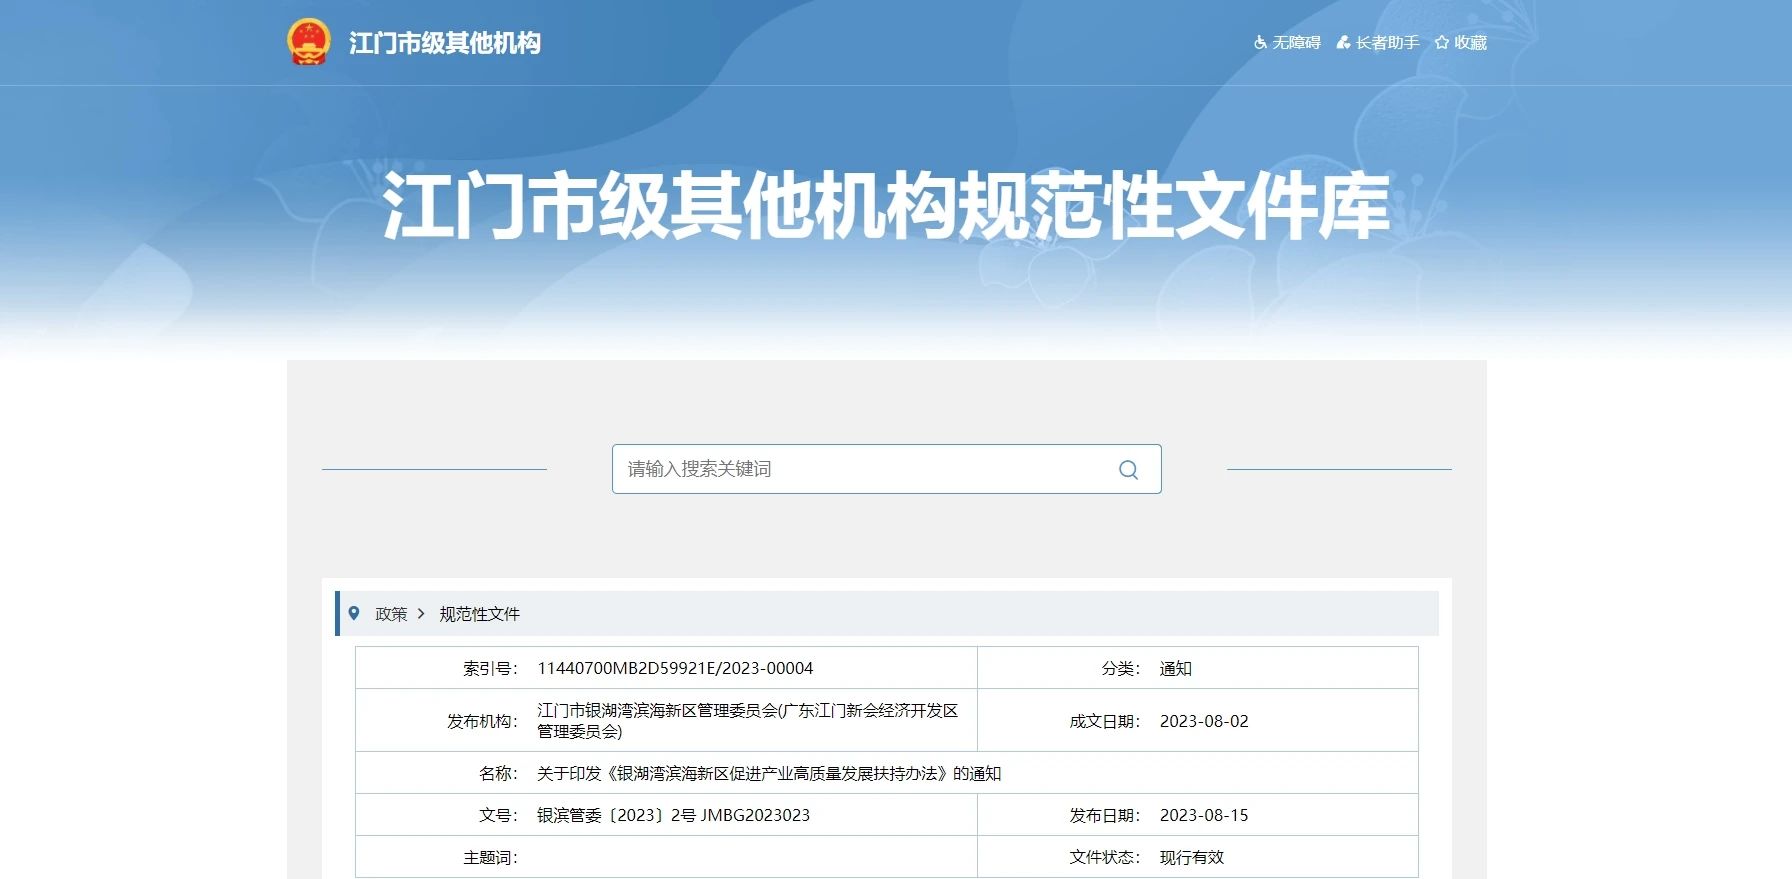Click the 主题词 label

point(490,857)
